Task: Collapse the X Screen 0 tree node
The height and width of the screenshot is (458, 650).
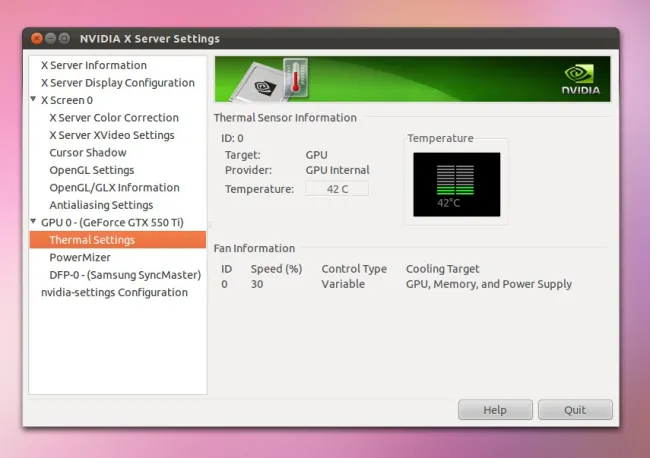Action: 34,100
